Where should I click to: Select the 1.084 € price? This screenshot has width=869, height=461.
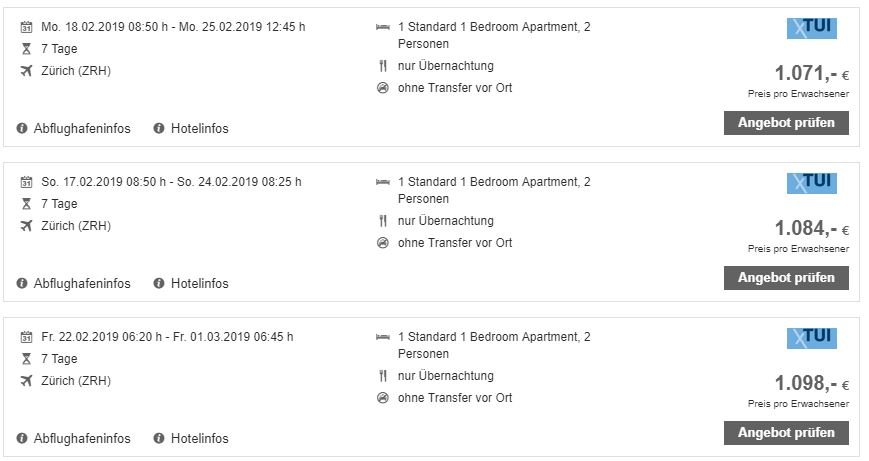(806, 229)
